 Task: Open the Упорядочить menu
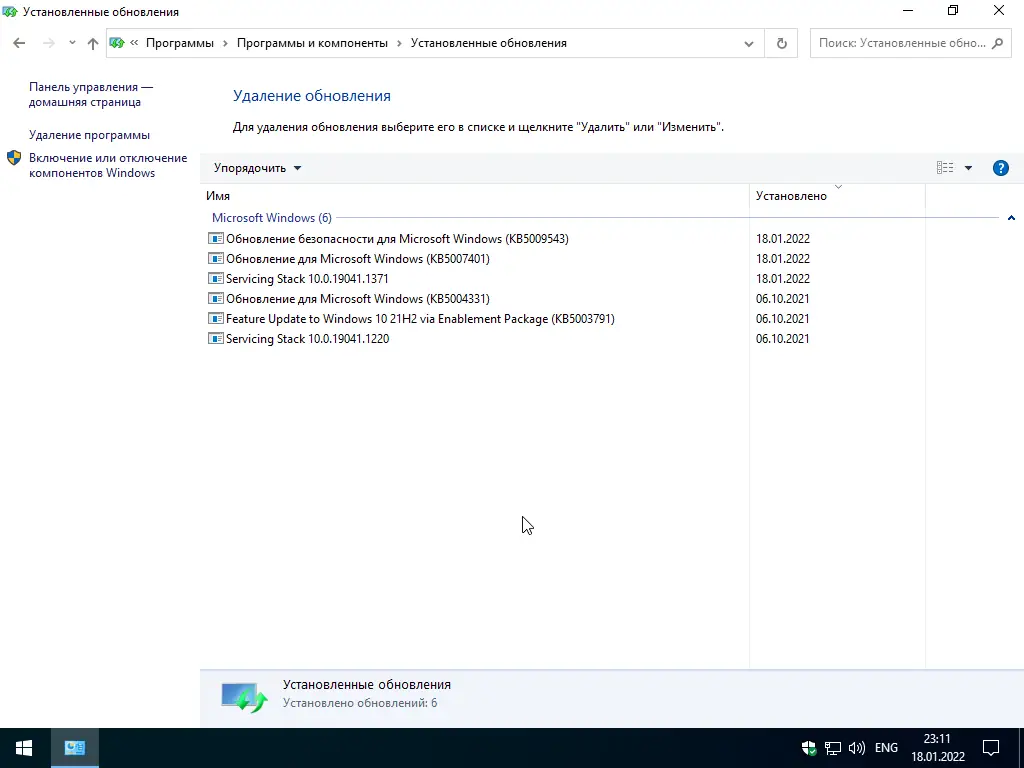pos(257,168)
